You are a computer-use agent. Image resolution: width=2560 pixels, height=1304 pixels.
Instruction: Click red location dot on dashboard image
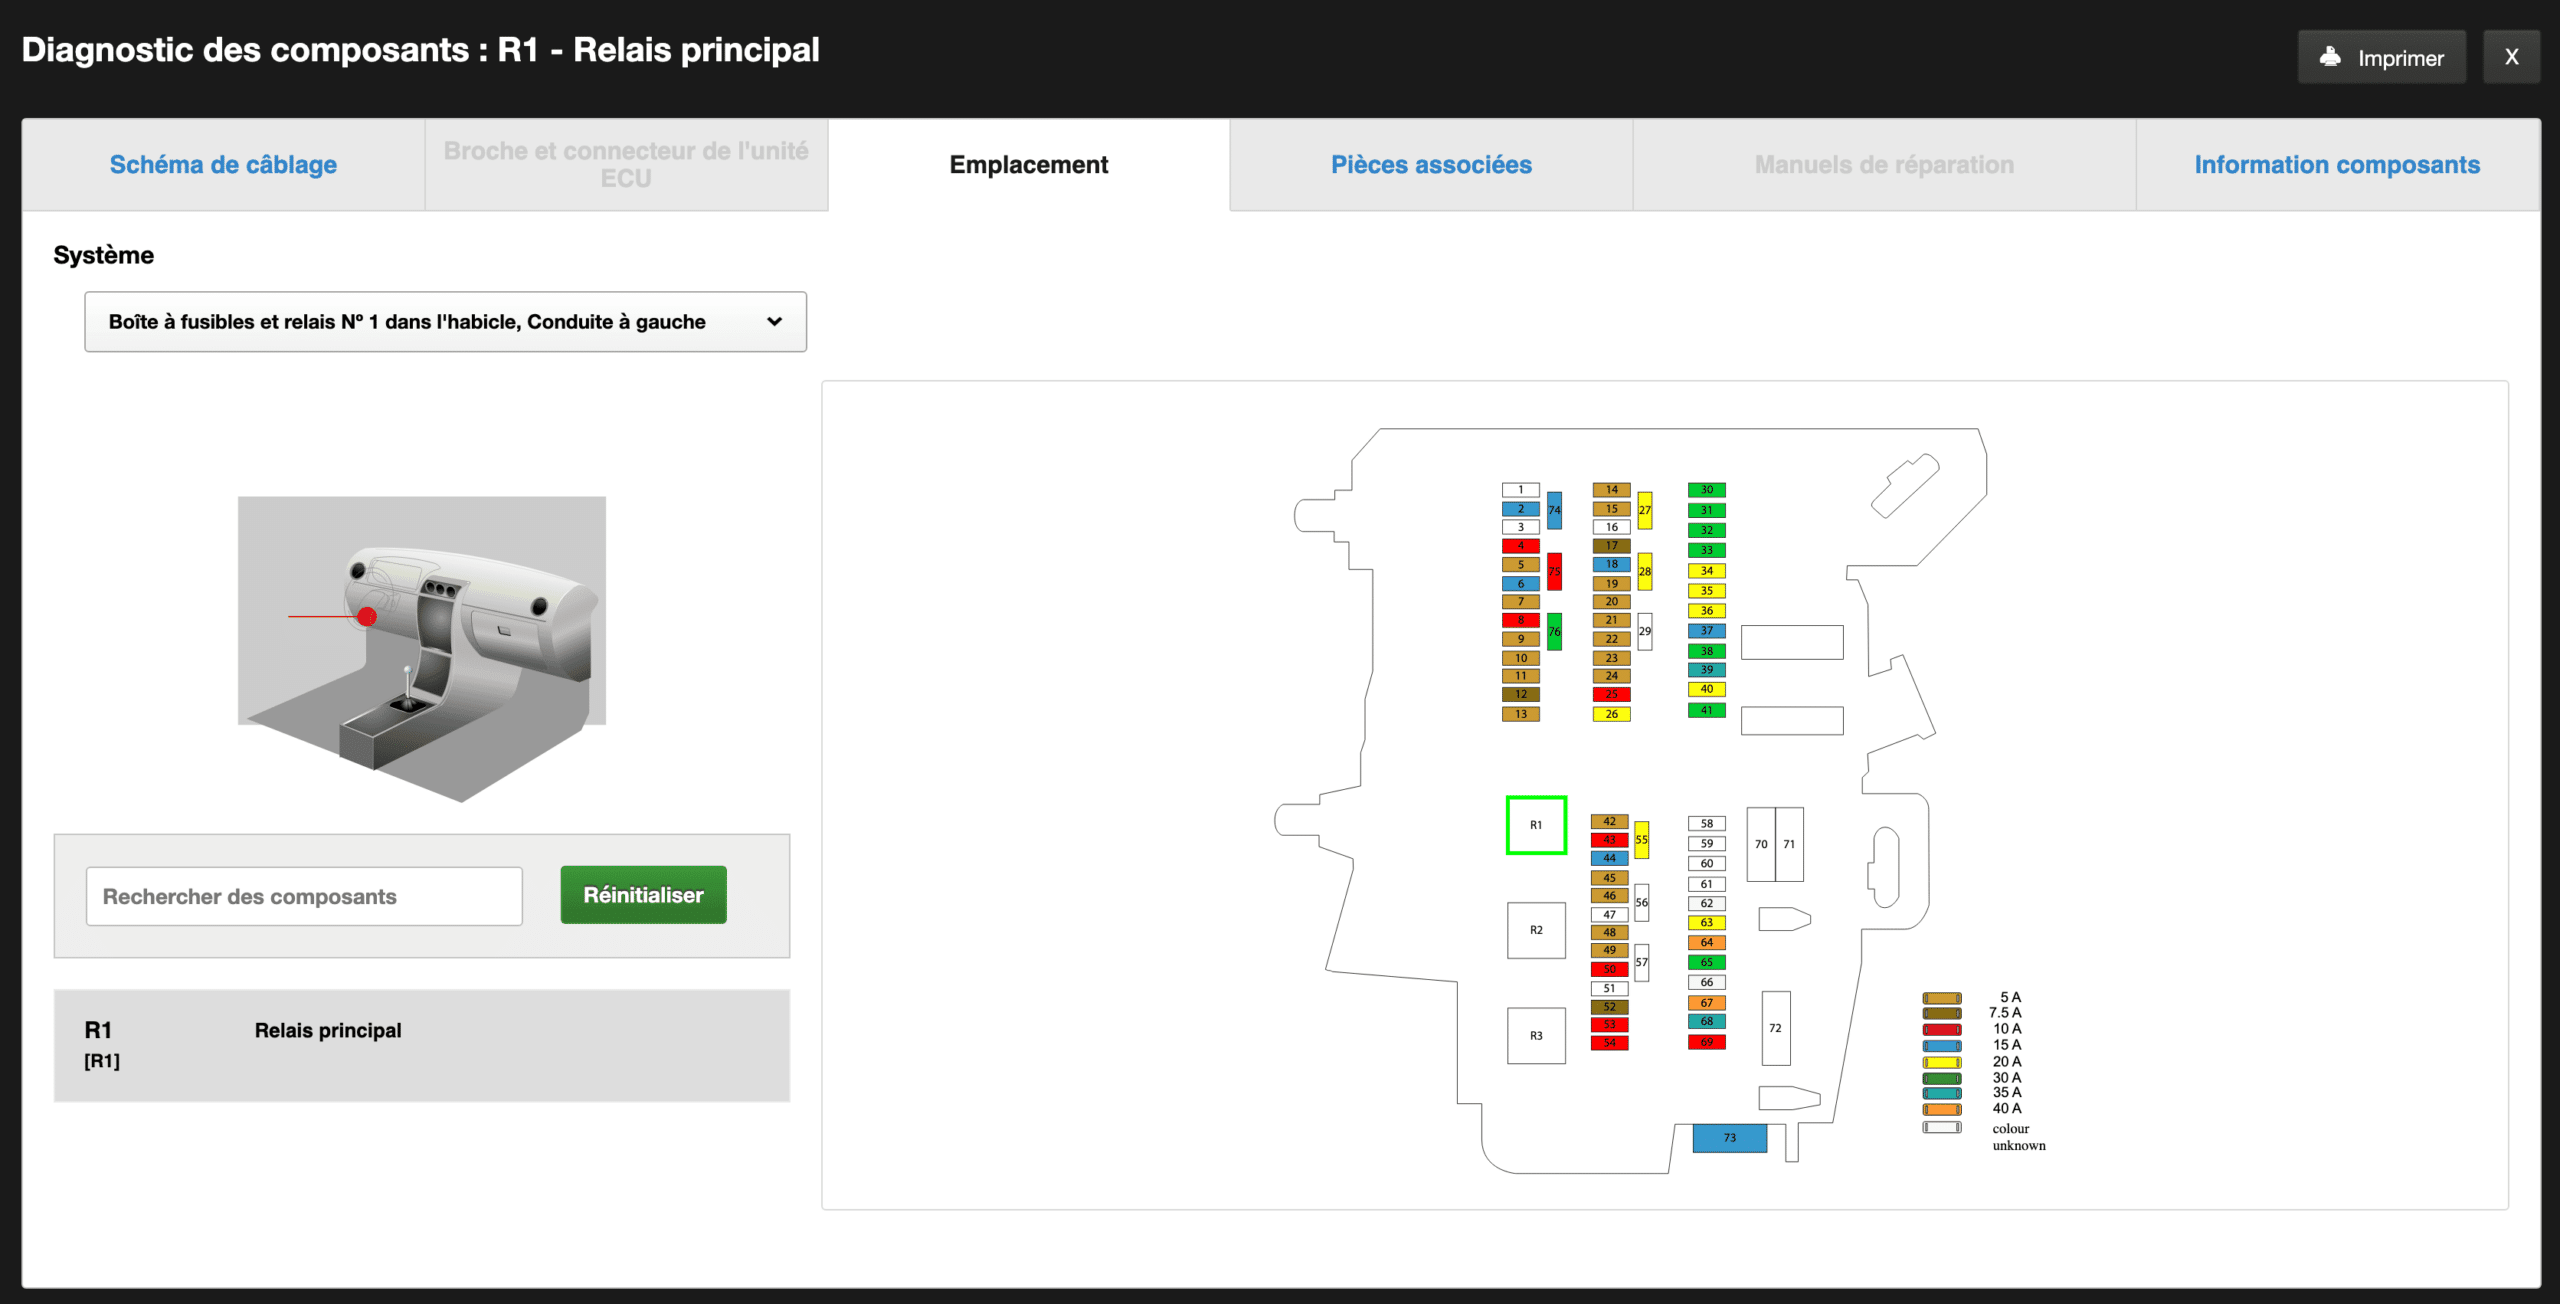pos(367,617)
